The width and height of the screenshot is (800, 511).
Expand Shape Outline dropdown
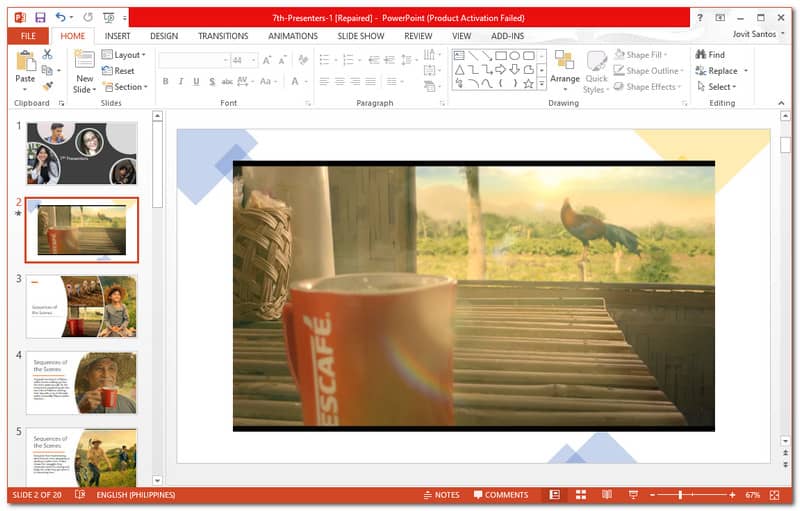(682, 70)
